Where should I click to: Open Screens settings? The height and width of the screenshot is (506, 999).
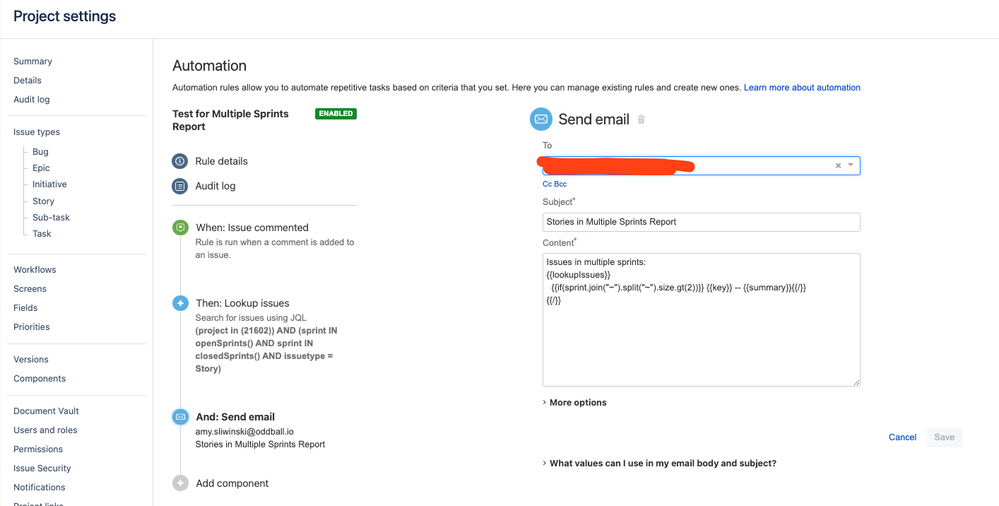point(30,289)
